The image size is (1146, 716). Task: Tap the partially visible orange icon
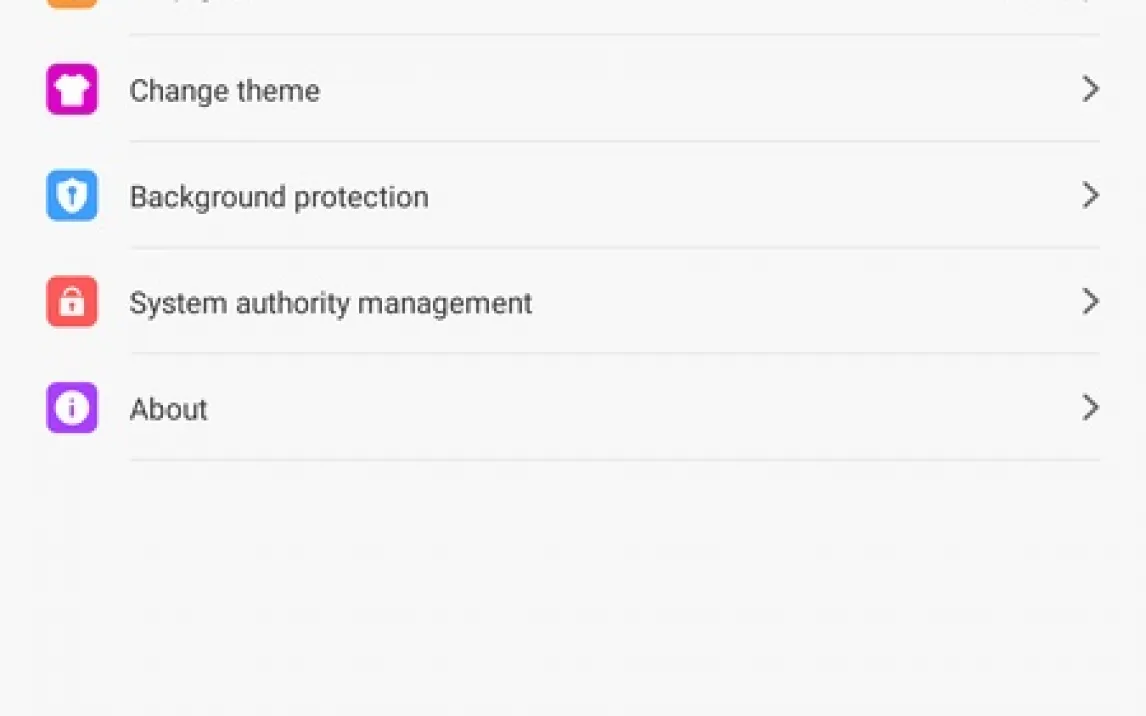pos(72,3)
